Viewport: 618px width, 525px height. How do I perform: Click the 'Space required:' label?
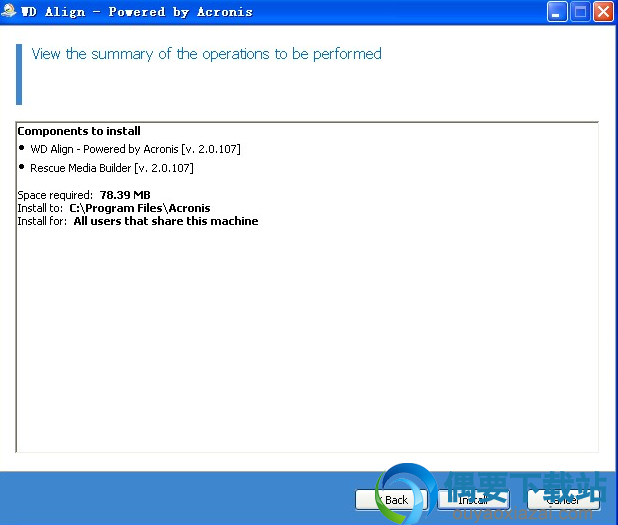click(x=55, y=195)
